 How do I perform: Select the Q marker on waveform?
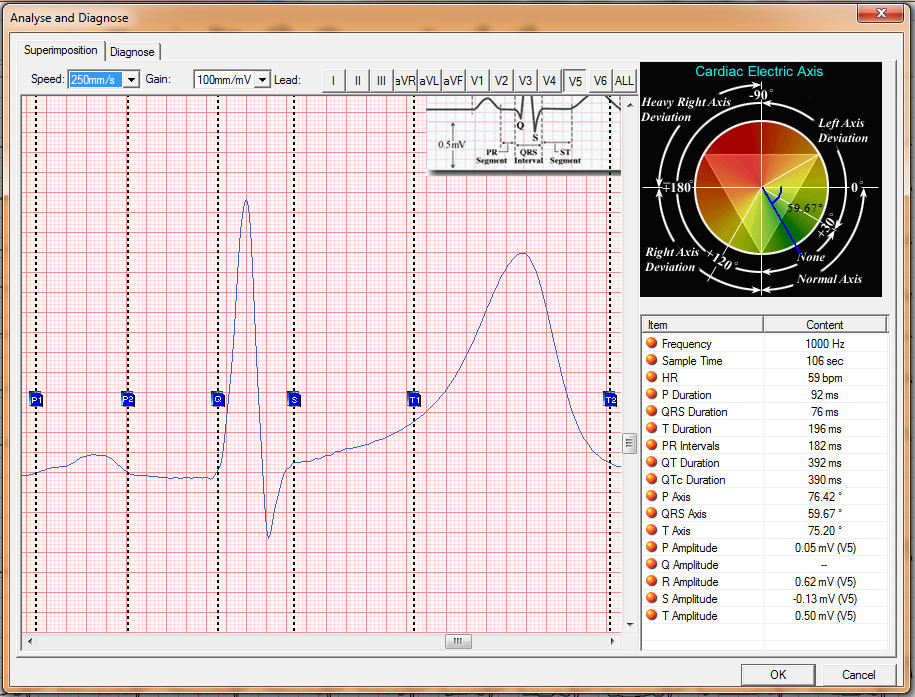[x=218, y=399]
